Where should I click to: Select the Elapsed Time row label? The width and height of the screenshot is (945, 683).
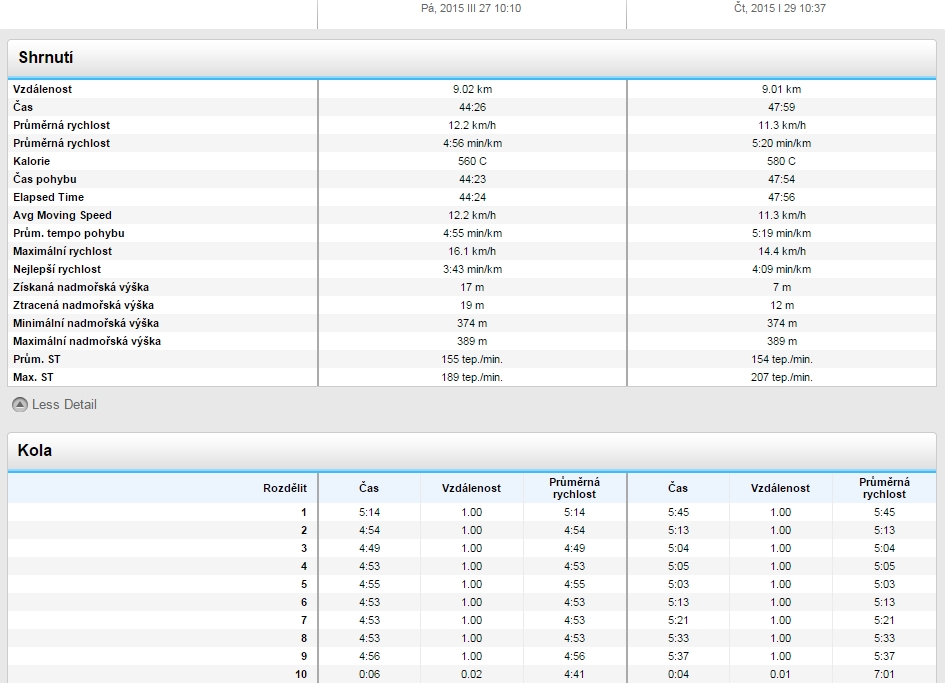click(49, 197)
